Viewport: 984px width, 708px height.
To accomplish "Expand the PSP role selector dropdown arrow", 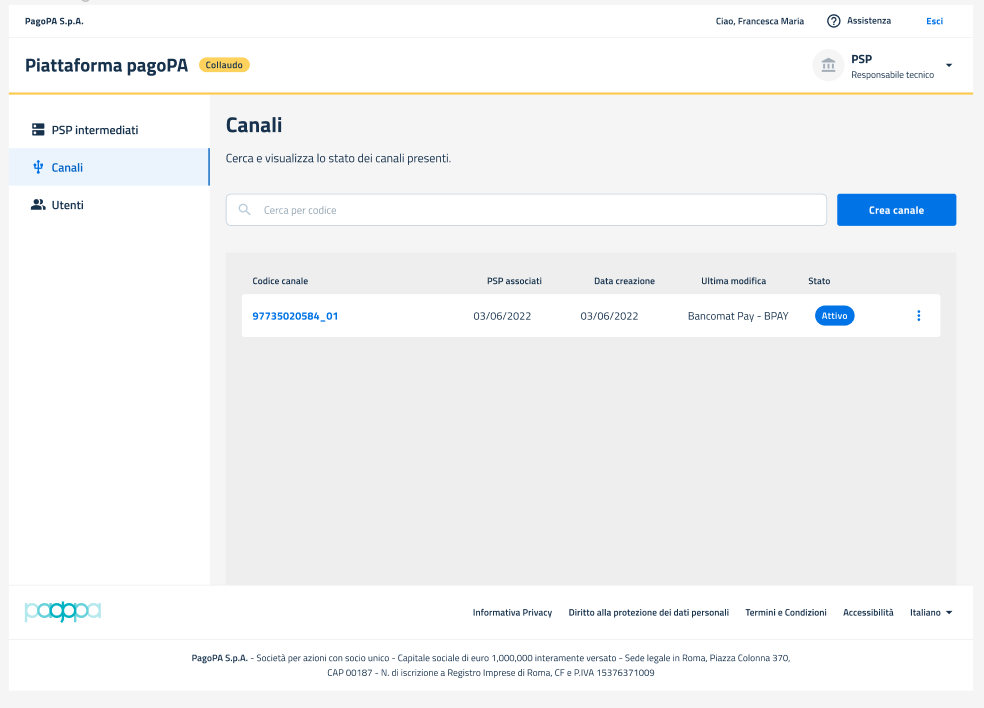I will 948,66.
